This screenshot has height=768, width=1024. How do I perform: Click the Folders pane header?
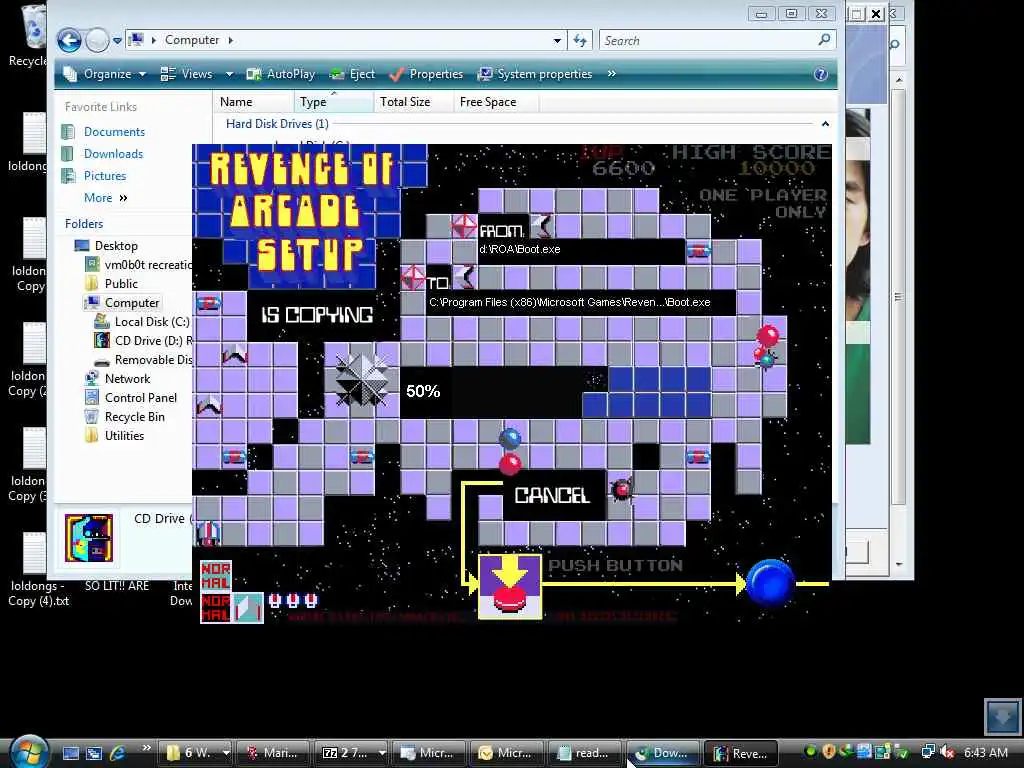point(84,224)
